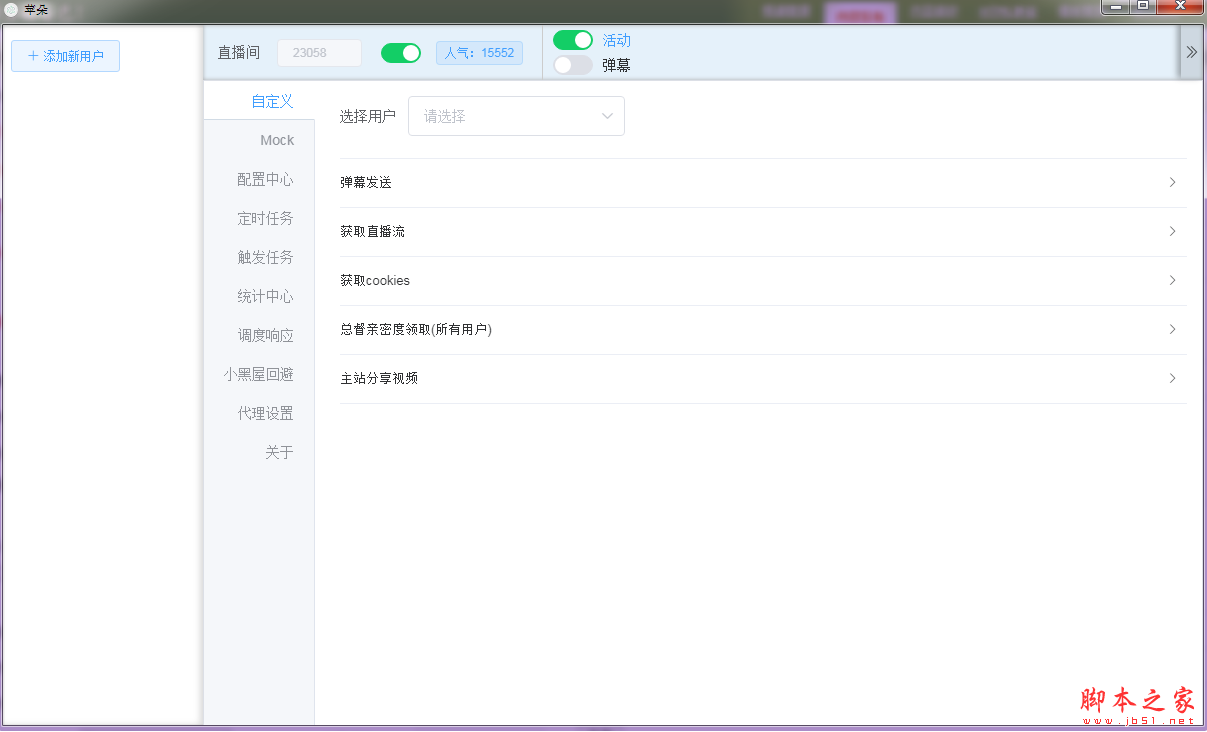Click the 添加新用户 add user button
1207x732 pixels.
[x=66, y=56]
